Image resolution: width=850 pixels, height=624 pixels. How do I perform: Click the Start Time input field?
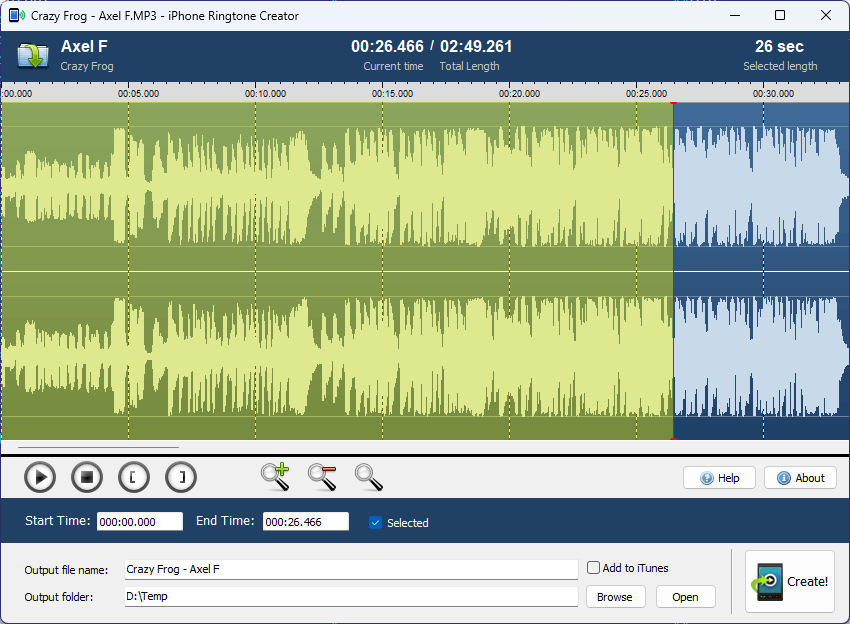point(140,522)
